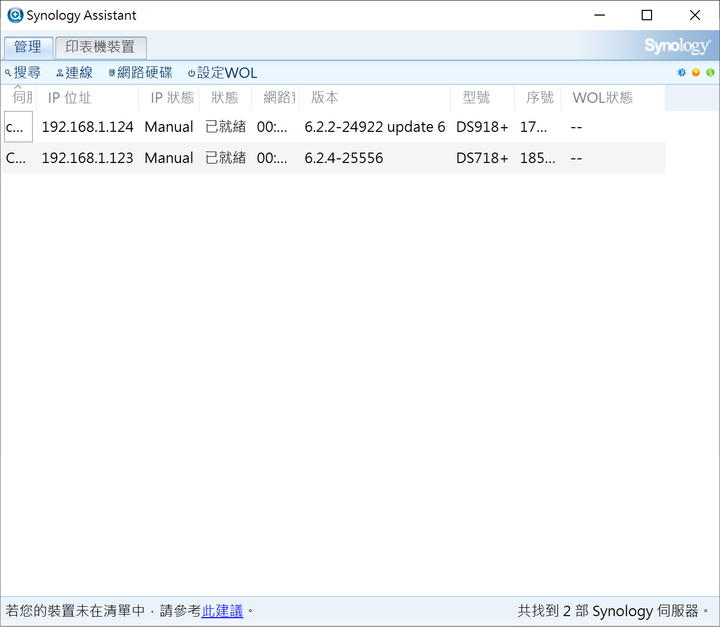
Task: Click Manual cell in the DS718+ row
Action: pyautogui.click(x=169, y=158)
